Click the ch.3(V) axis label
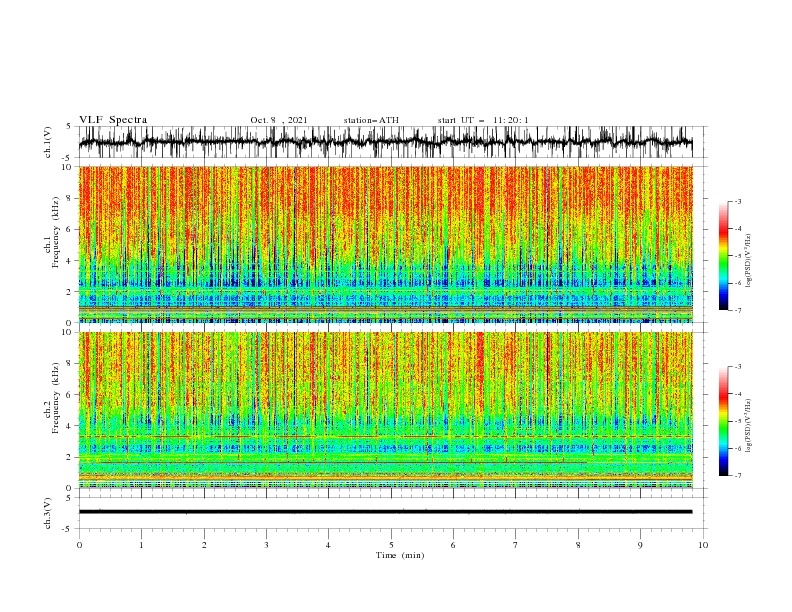The height and width of the screenshot is (612, 792). 48,513
